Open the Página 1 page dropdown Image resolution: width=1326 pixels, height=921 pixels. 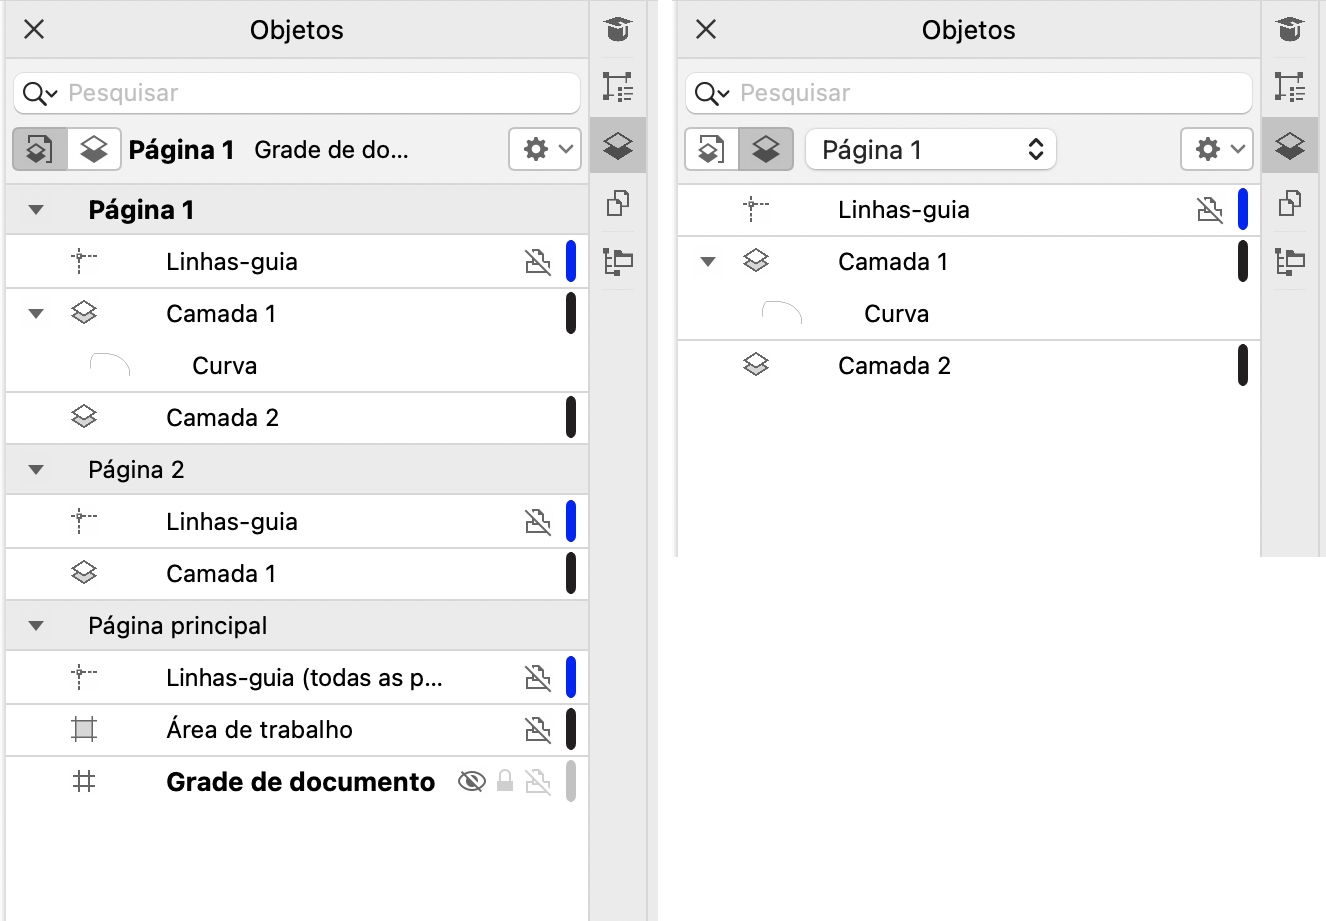pos(930,150)
